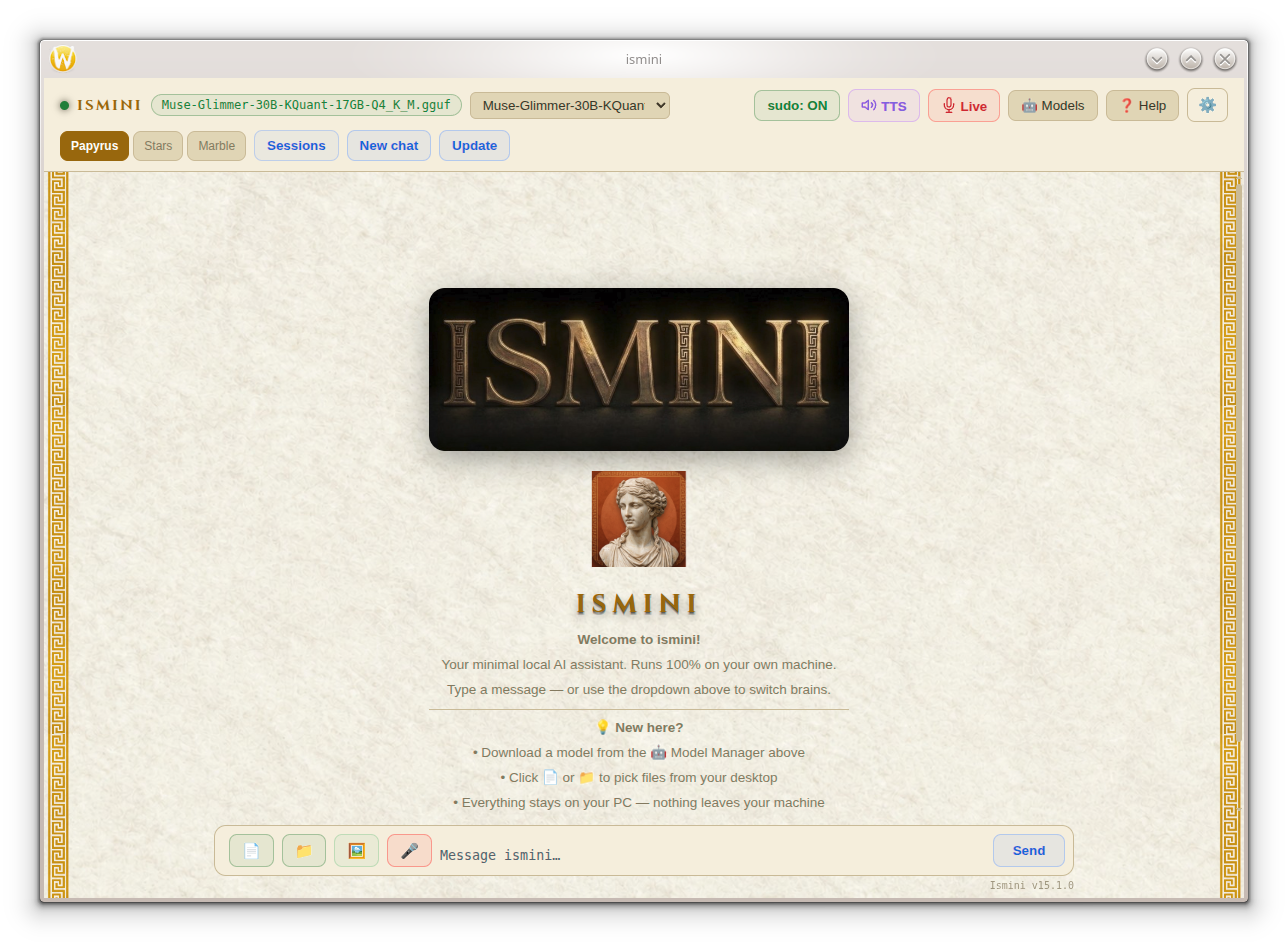This screenshot has height=942, width=1288.
Task: Toggle Live microphone mode
Action: pyautogui.click(x=964, y=105)
